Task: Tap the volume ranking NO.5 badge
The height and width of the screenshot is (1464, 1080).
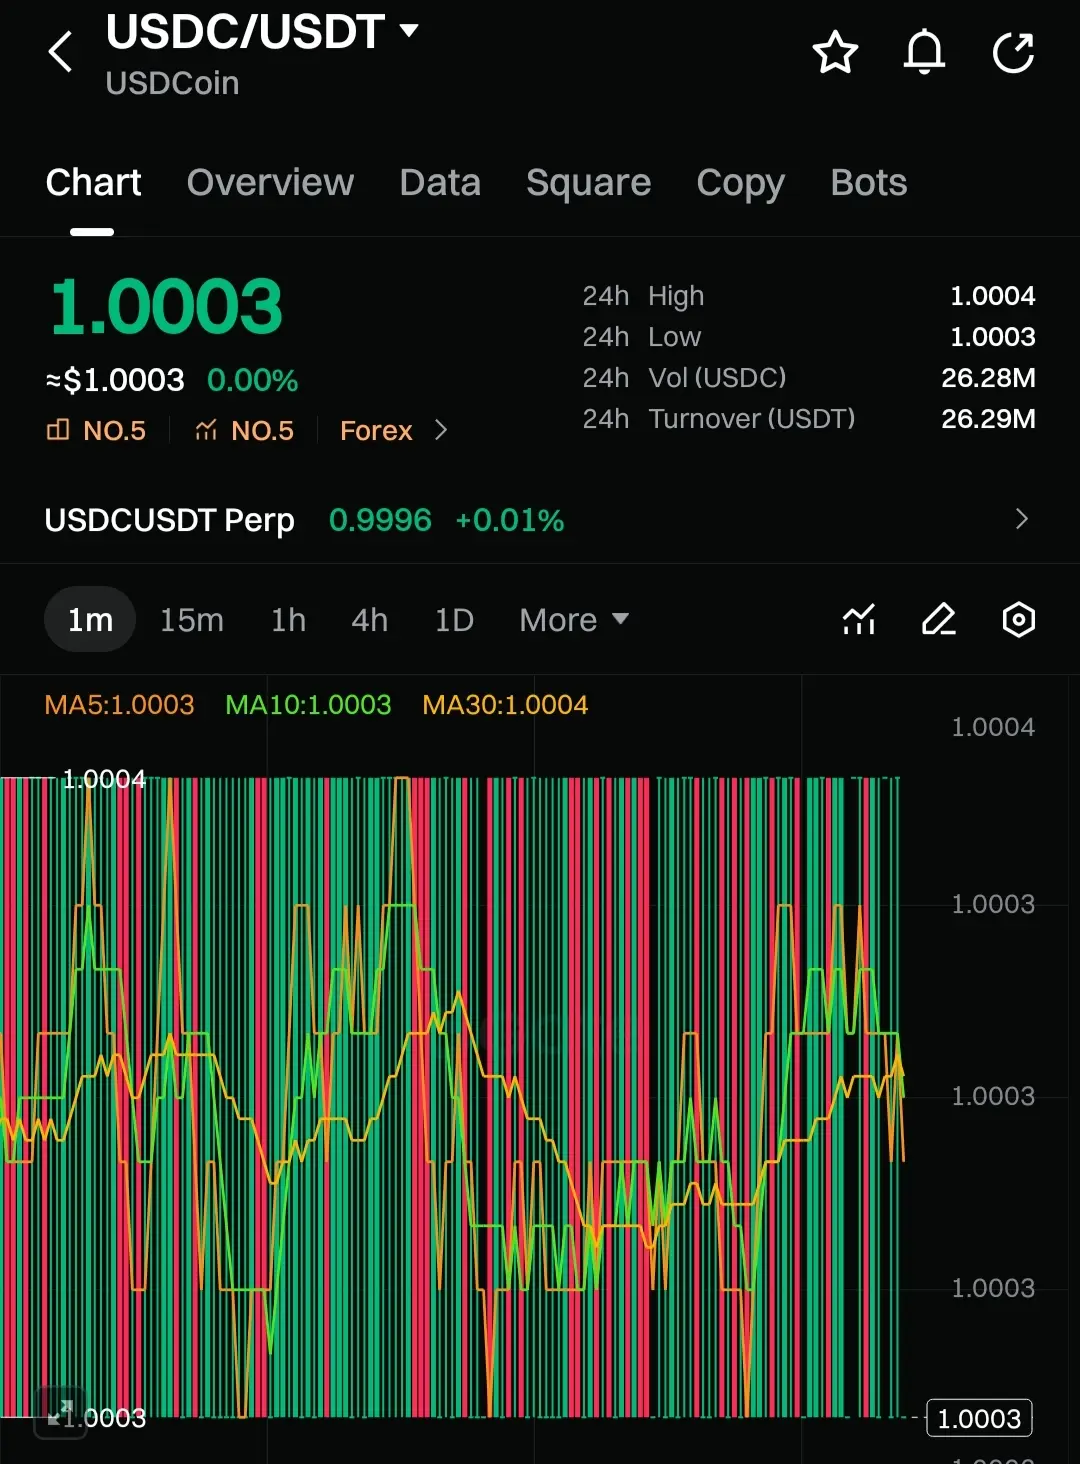Action: (x=96, y=430)
